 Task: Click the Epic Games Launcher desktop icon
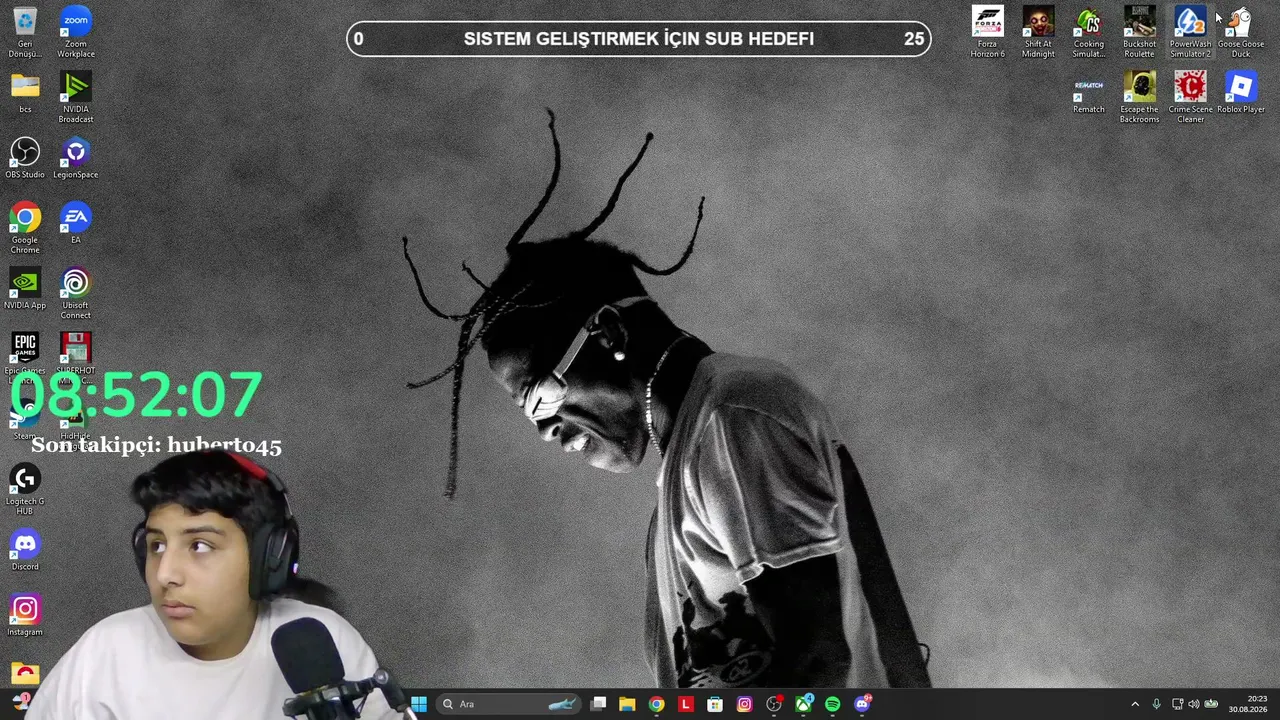pyautogui.click(x=25, y=355)
